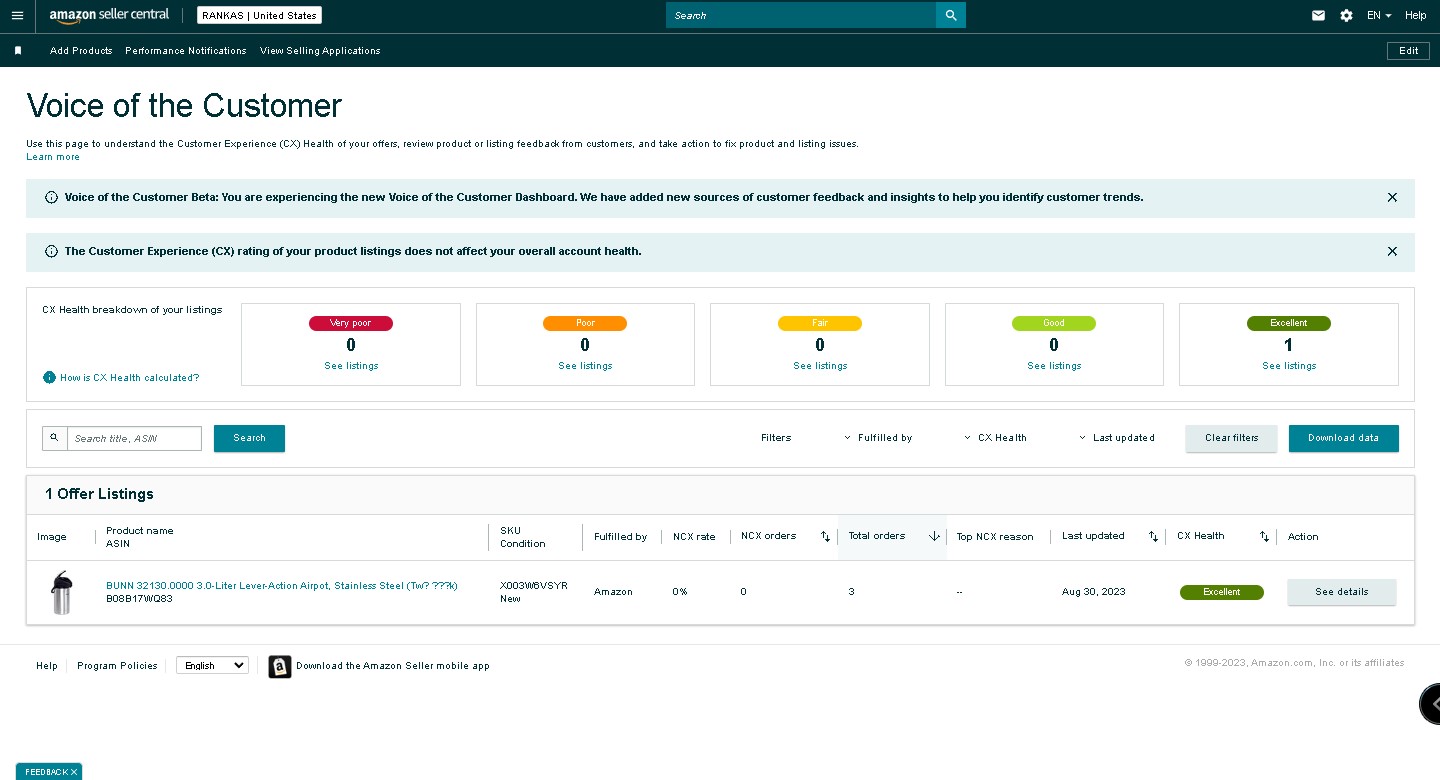
Task: Sort by Last updated column arrows
Action: 1153,537
